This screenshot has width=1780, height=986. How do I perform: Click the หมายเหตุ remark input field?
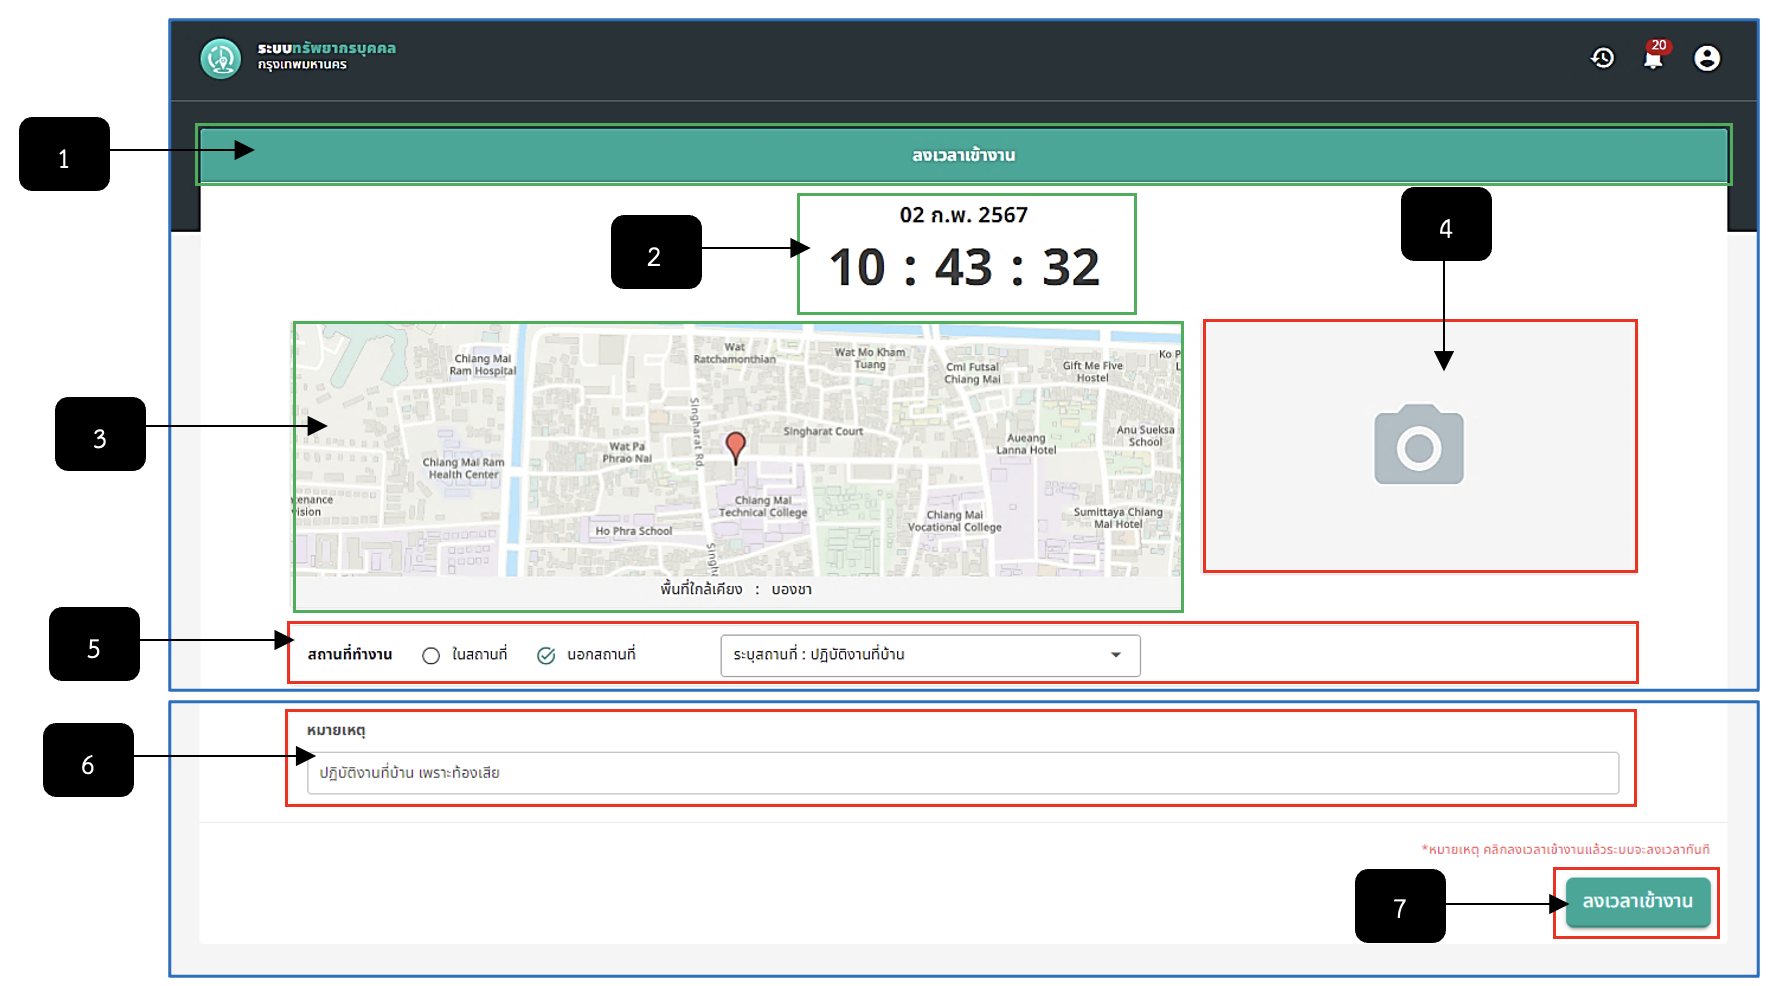(x=962, y=773)
